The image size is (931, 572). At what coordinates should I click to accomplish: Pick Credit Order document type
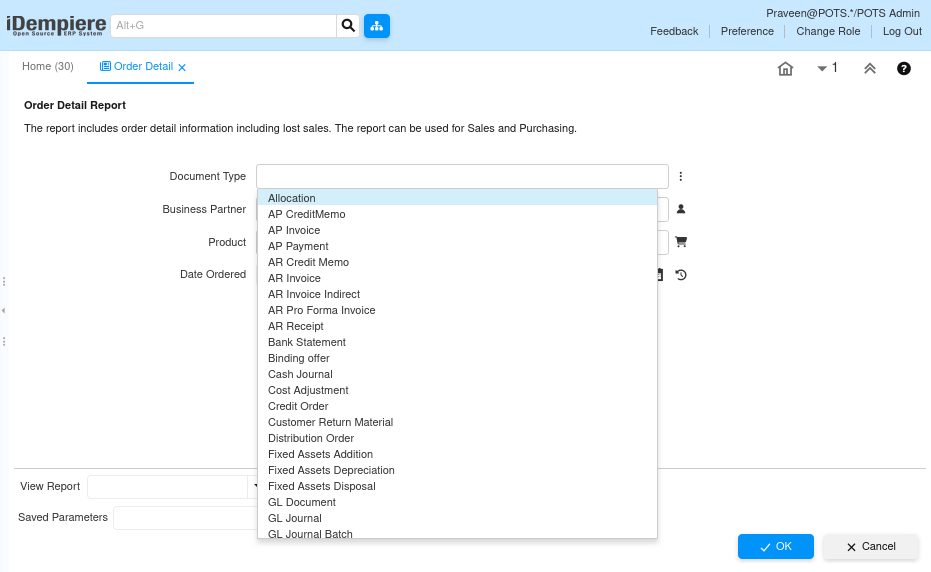(457, 406)
